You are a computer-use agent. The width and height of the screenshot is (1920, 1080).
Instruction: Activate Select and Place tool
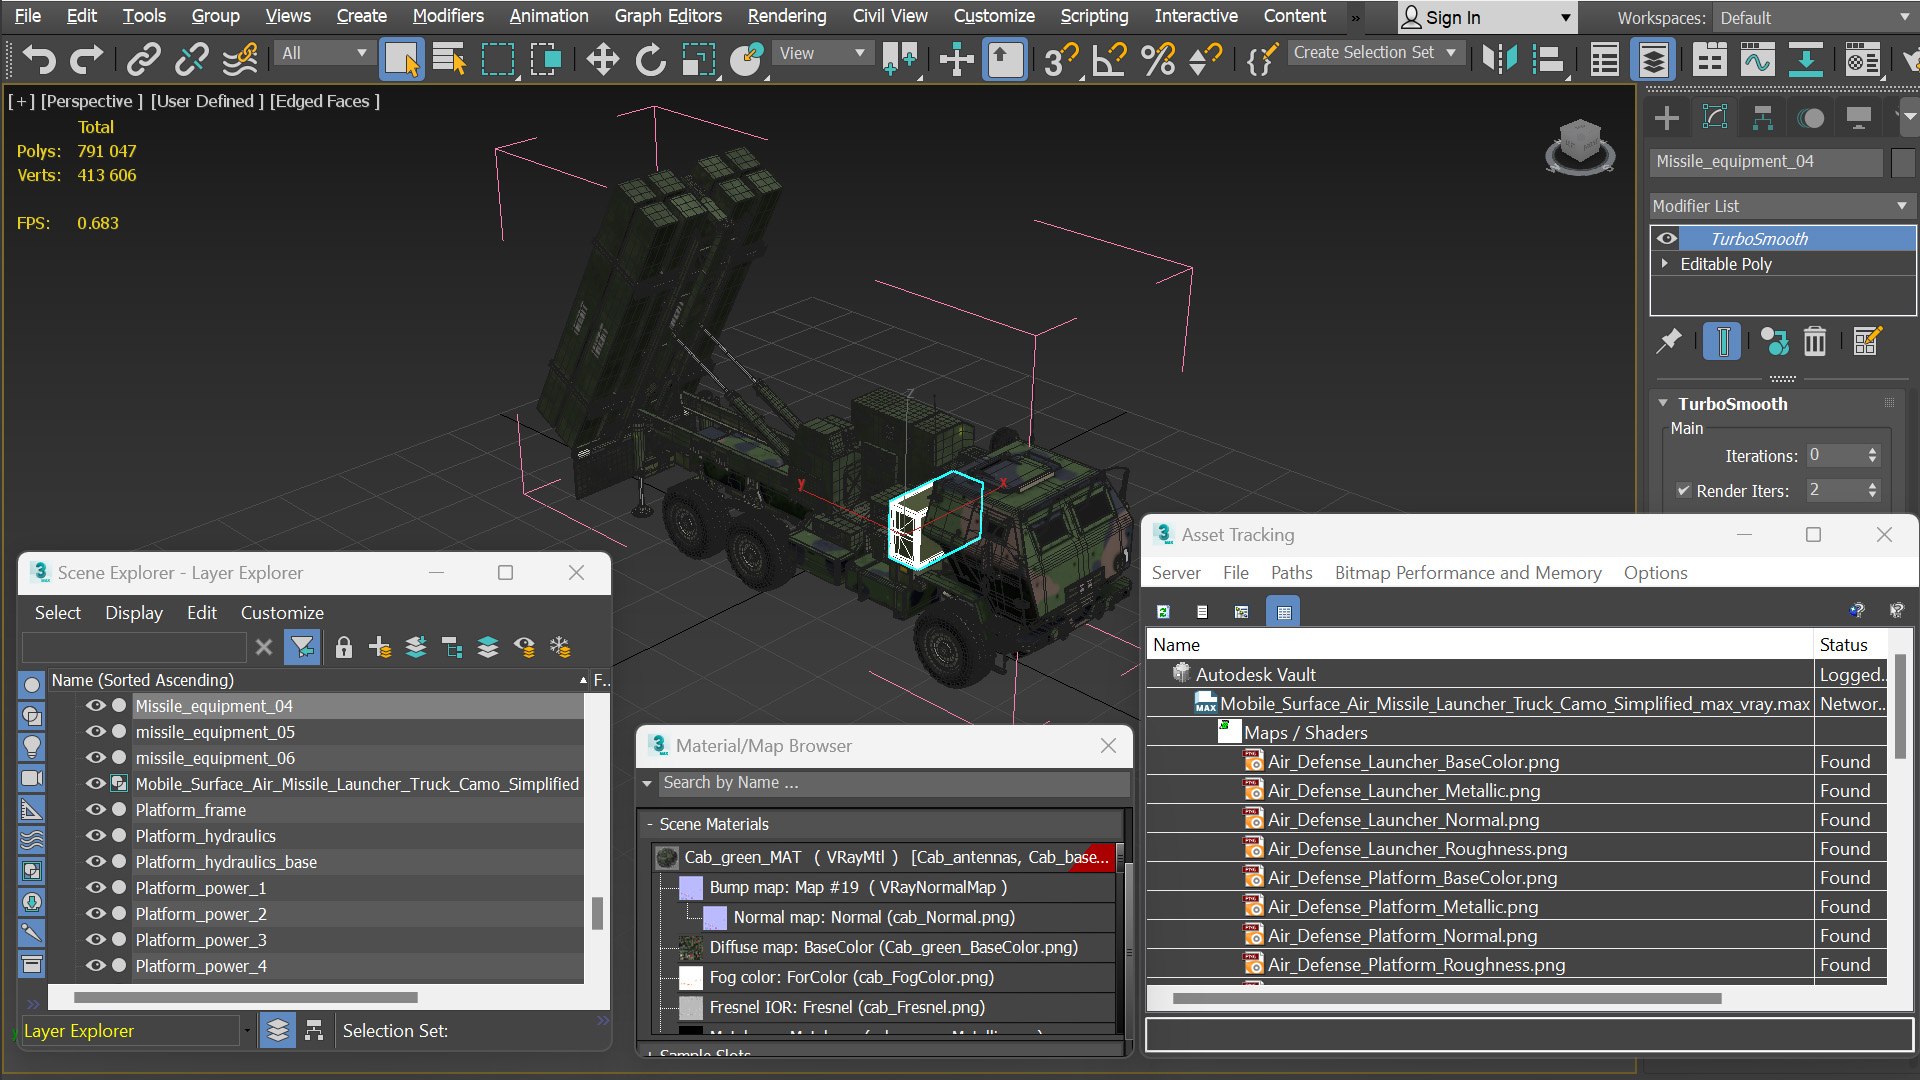(x=746, y=59)
